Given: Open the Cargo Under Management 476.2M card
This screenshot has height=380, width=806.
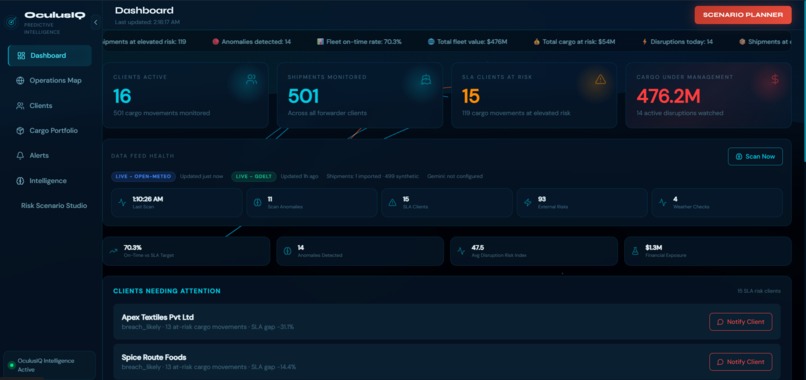Looking at the screenshot, I should click(x=708, y=95).
